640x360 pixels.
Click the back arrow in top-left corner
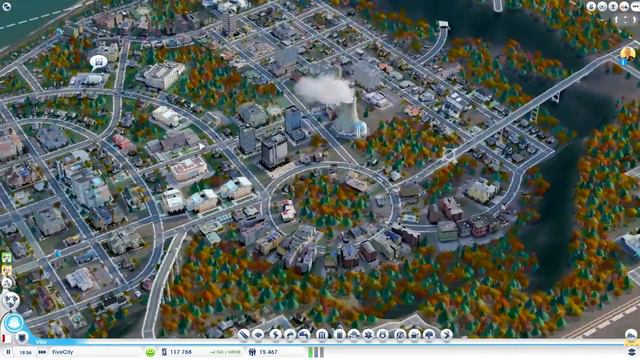7,6
